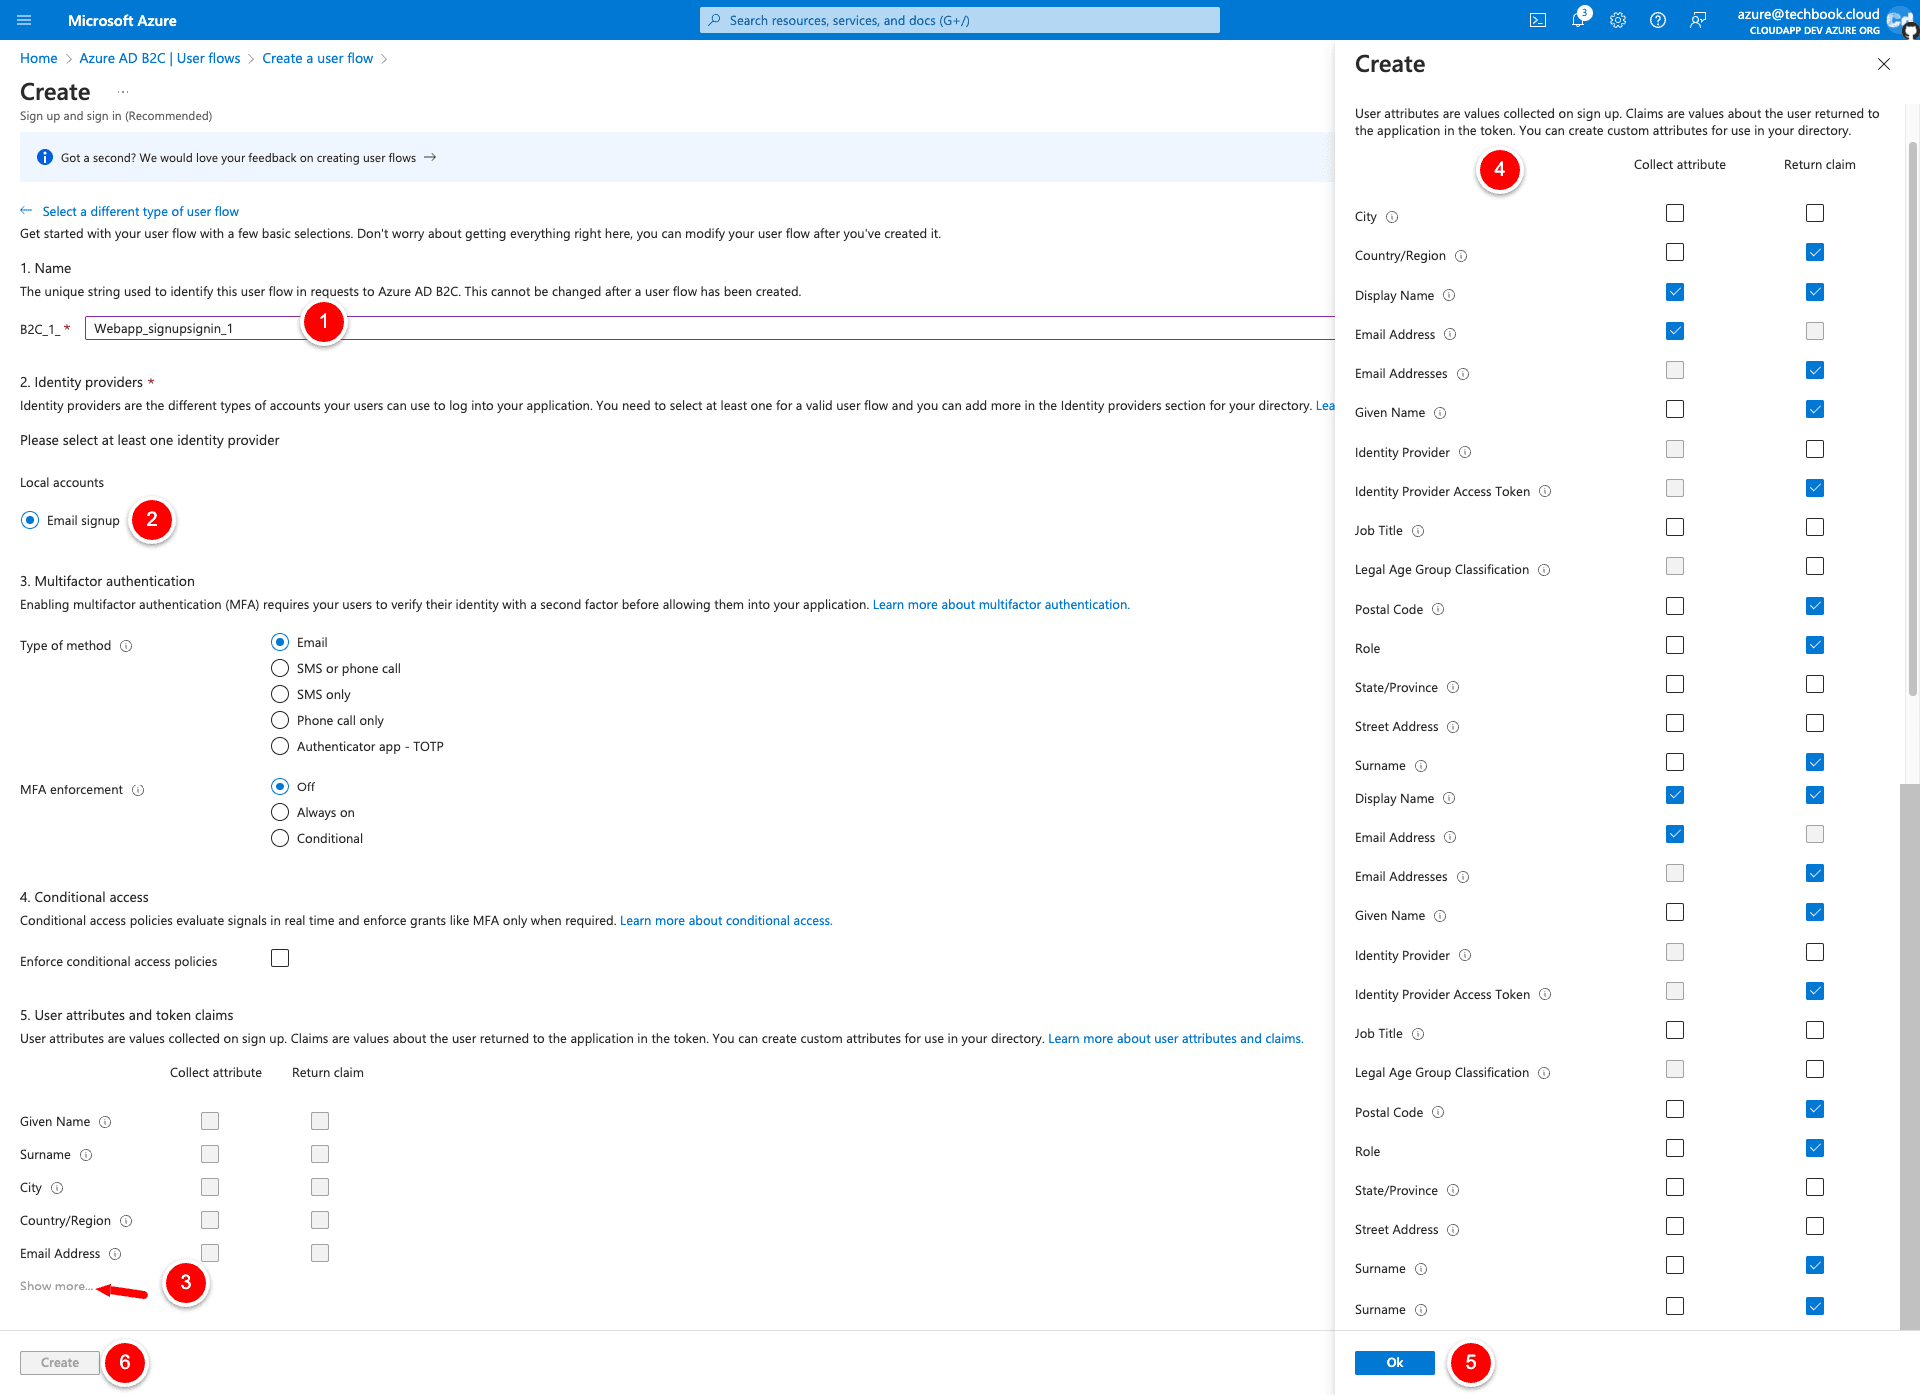Click the search resources bar

(x=958, y=20)
